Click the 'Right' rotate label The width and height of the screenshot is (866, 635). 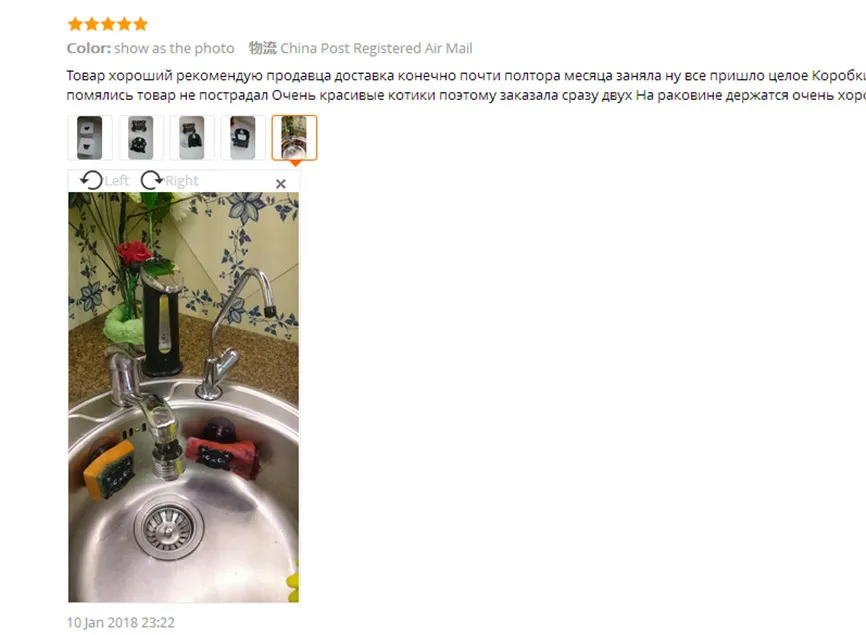182,181
